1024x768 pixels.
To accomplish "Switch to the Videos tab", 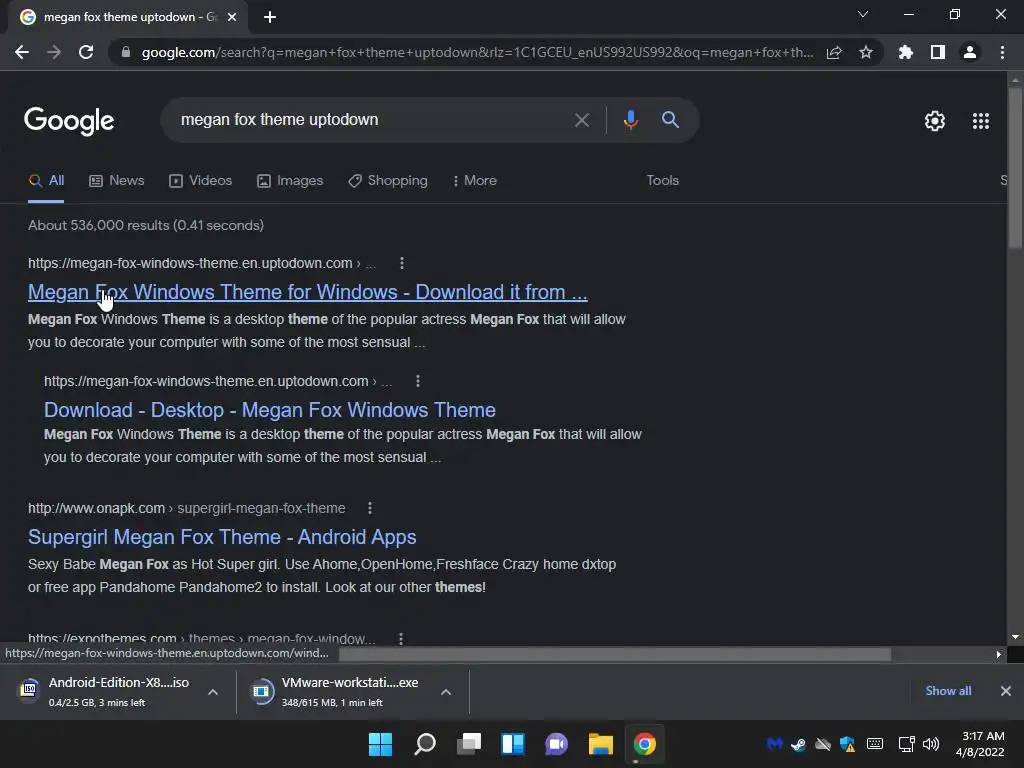I will (200, 181).
